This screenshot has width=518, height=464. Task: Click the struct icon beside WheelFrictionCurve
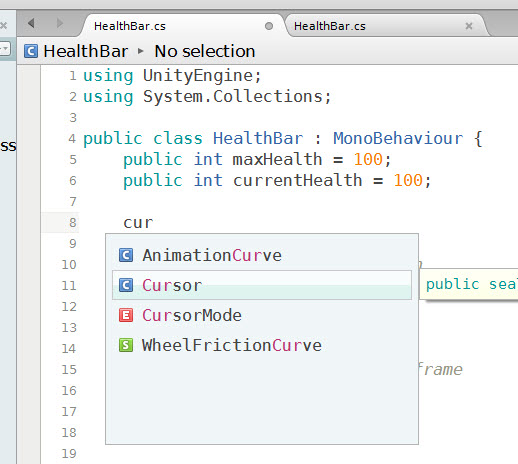tap(126, 345)
